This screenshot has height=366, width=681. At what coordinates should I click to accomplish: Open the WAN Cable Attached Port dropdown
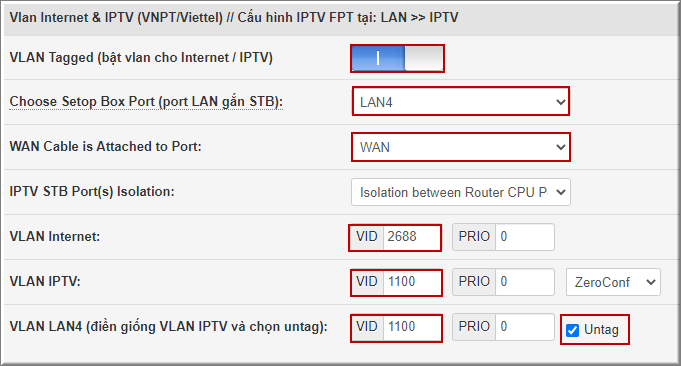(461, 147)
